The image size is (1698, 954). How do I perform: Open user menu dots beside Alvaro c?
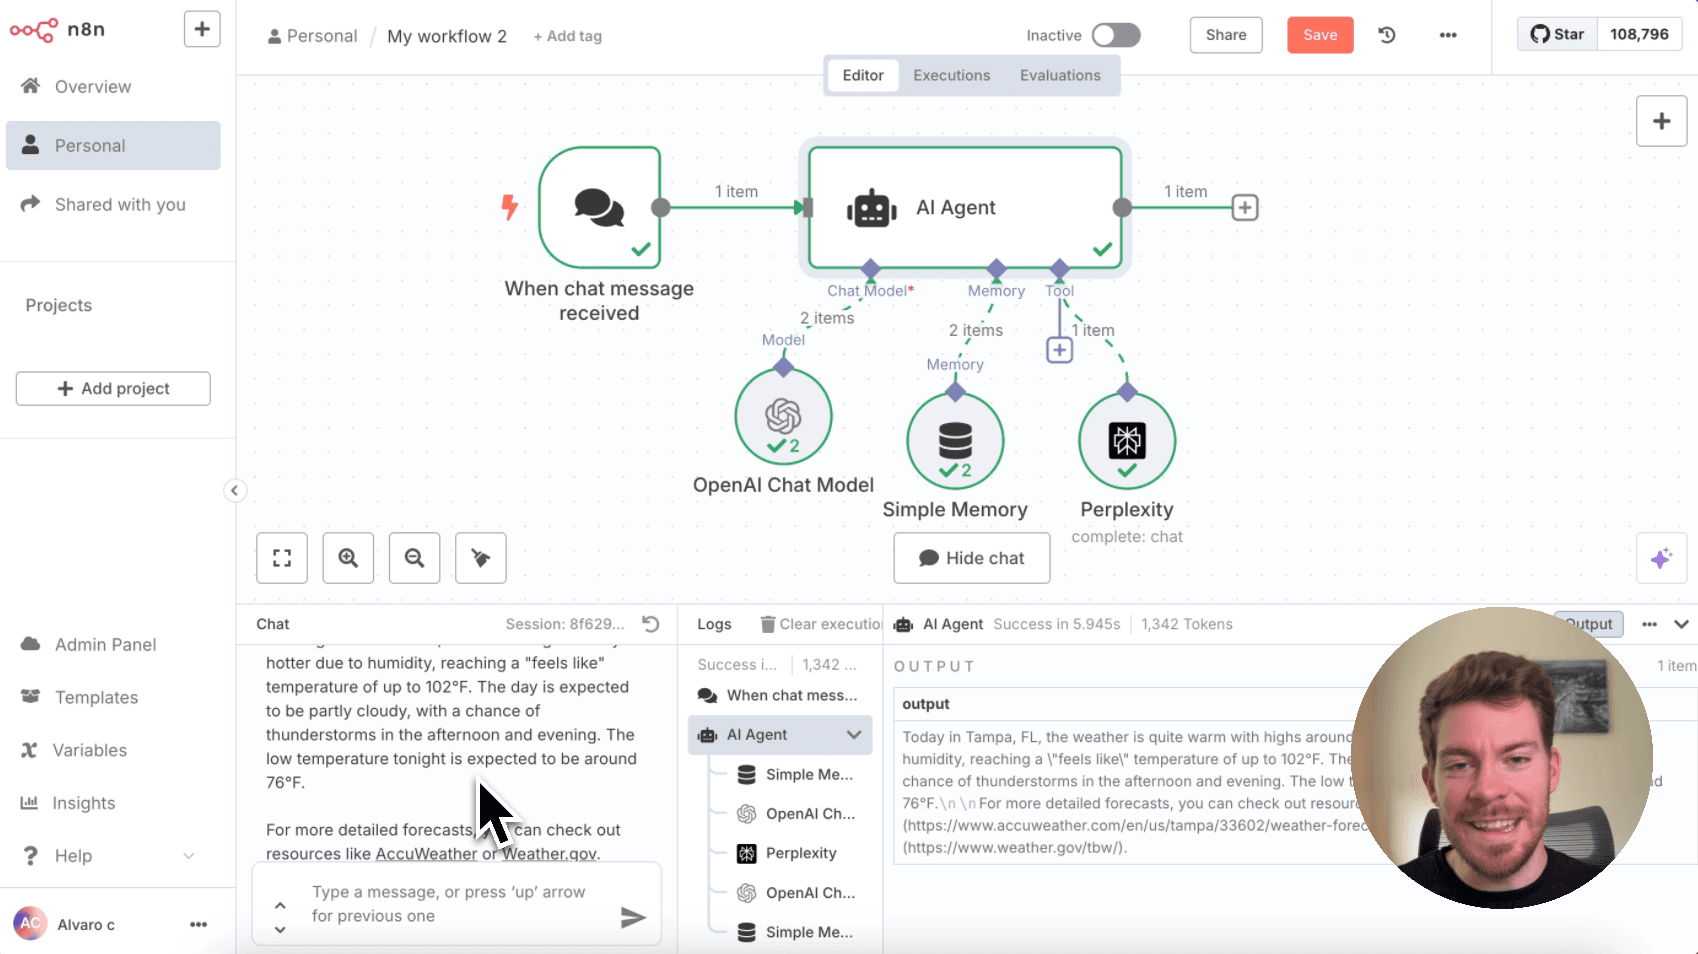pos(198,925)
